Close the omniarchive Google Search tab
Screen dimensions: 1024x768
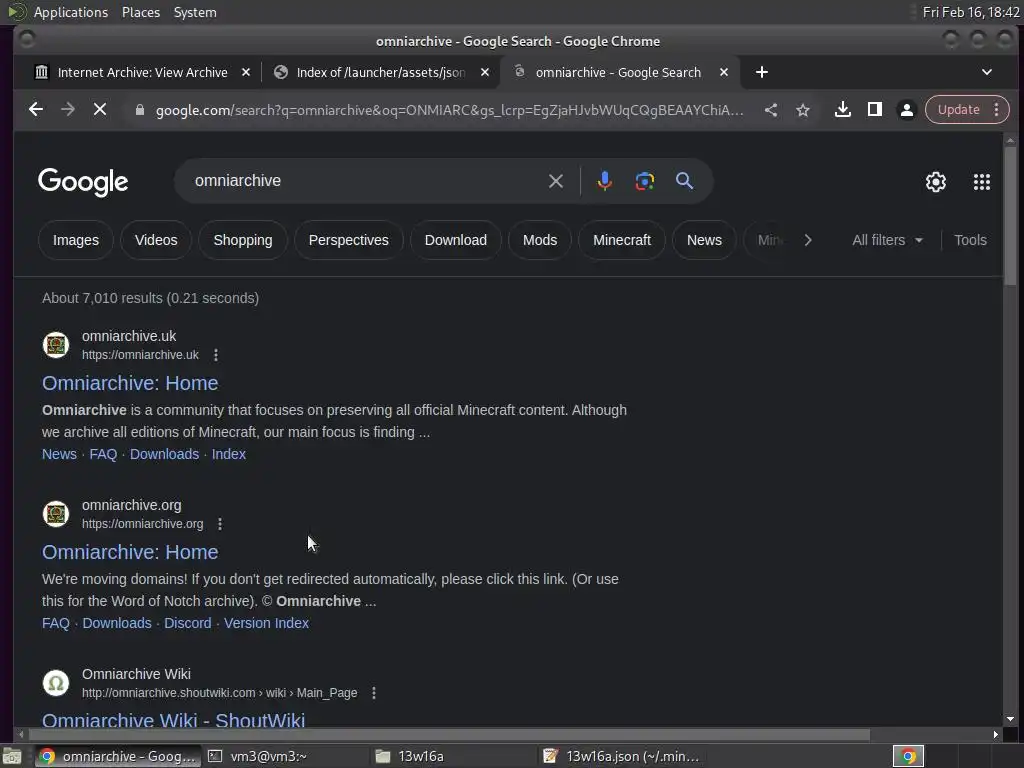point(724,72)
